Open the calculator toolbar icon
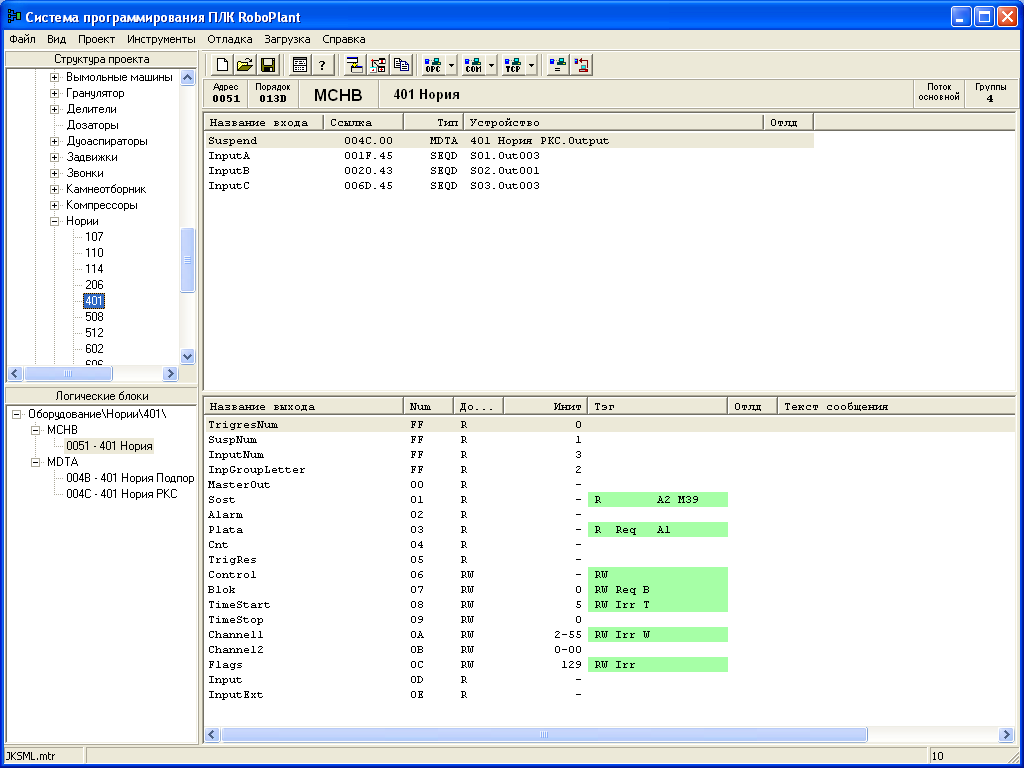This screenshot has width=1024, height=768. pos(299,65)
